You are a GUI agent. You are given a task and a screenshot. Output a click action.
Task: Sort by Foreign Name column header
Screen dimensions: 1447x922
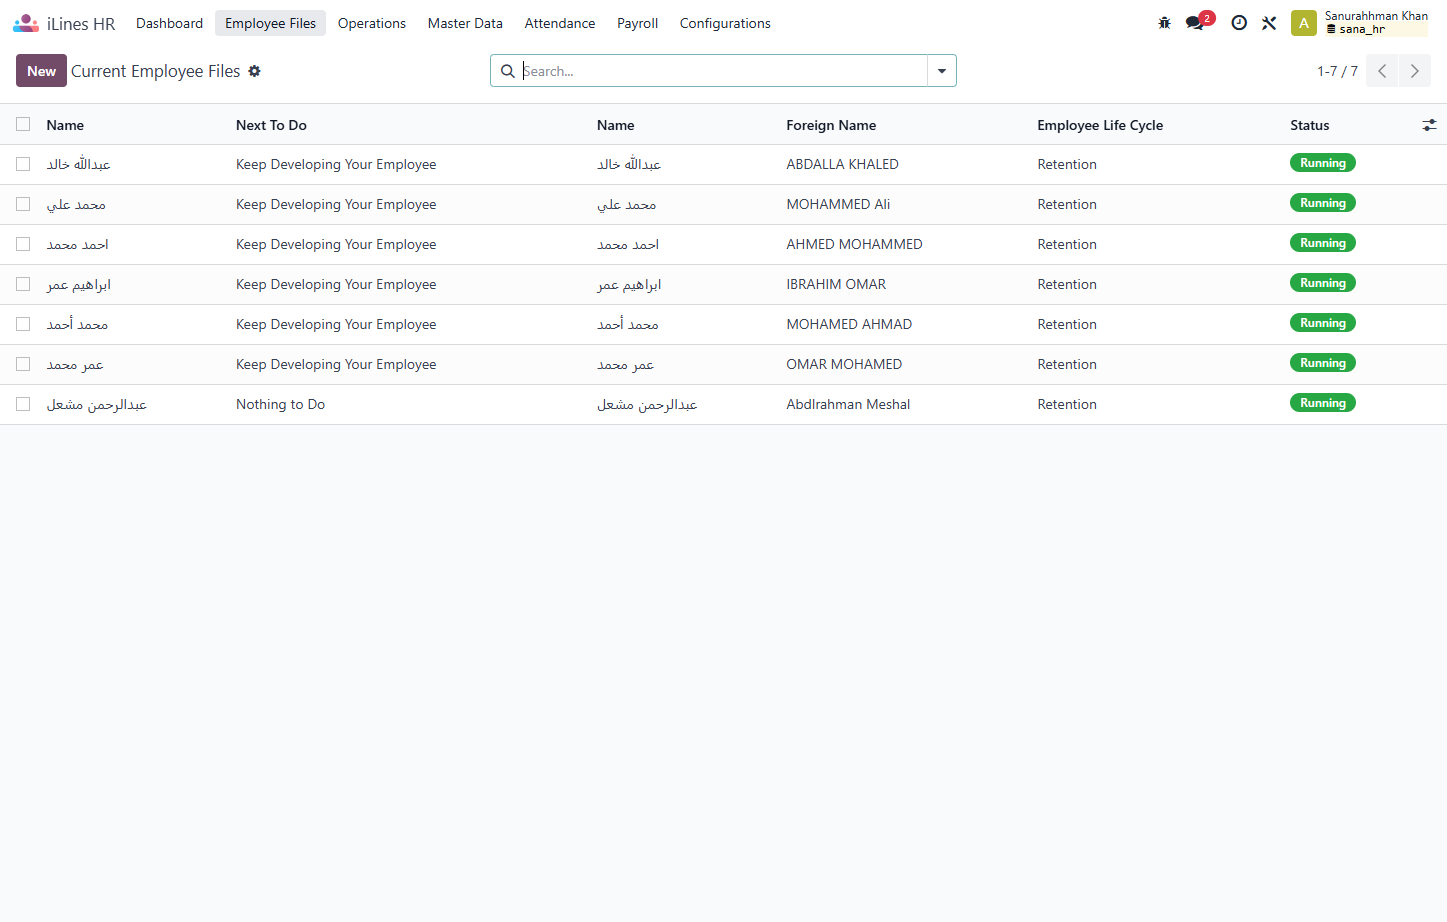[x=831, y=125]
